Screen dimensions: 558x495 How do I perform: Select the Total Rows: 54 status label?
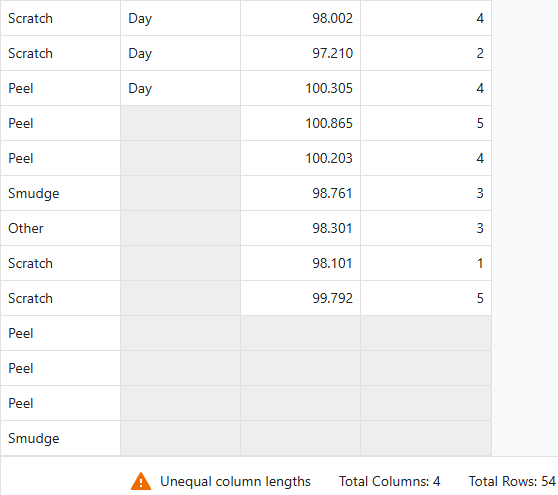click(x=512, y=481)
